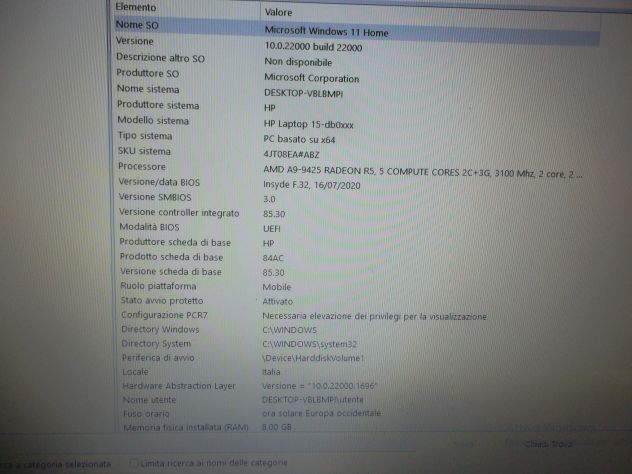Click the Chiudi Trova button
Screen dimensions: 632x474
pyautogui.click(x=548, y=444)
